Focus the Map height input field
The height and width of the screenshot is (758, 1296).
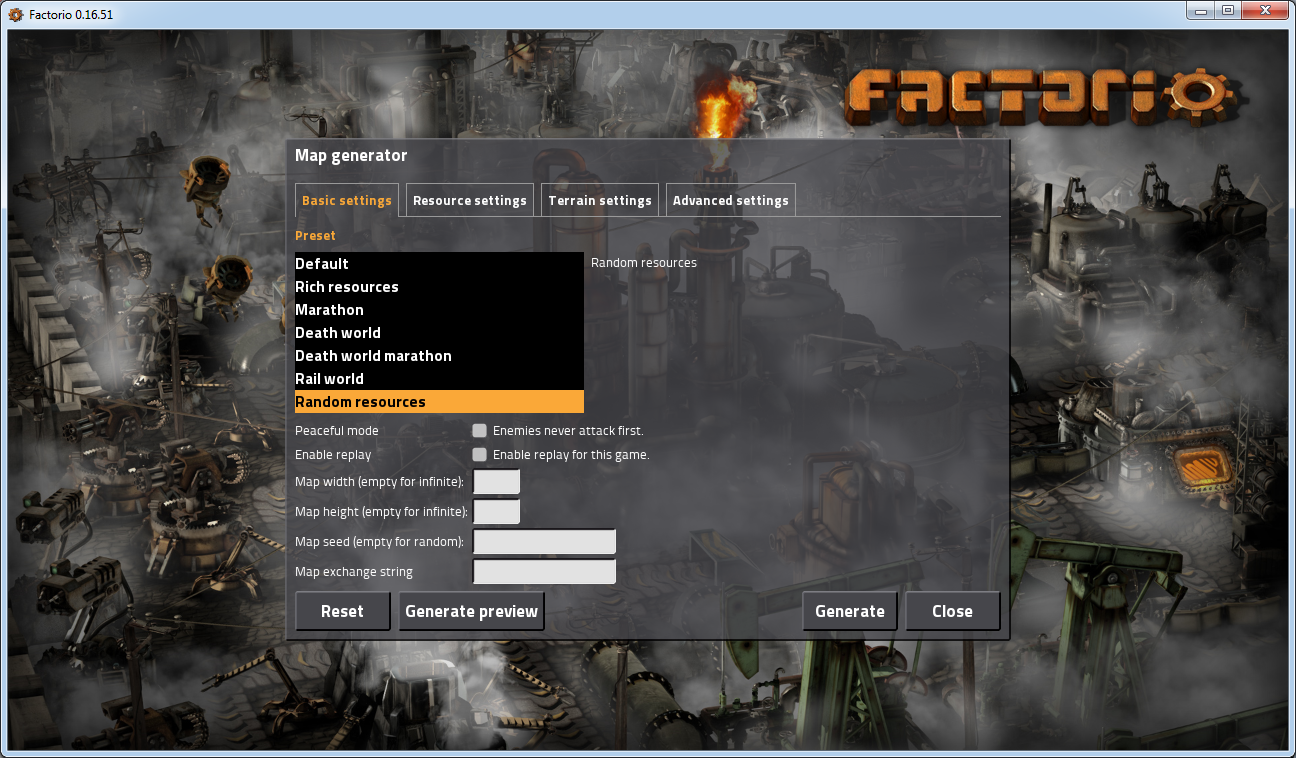pos(496,512)
